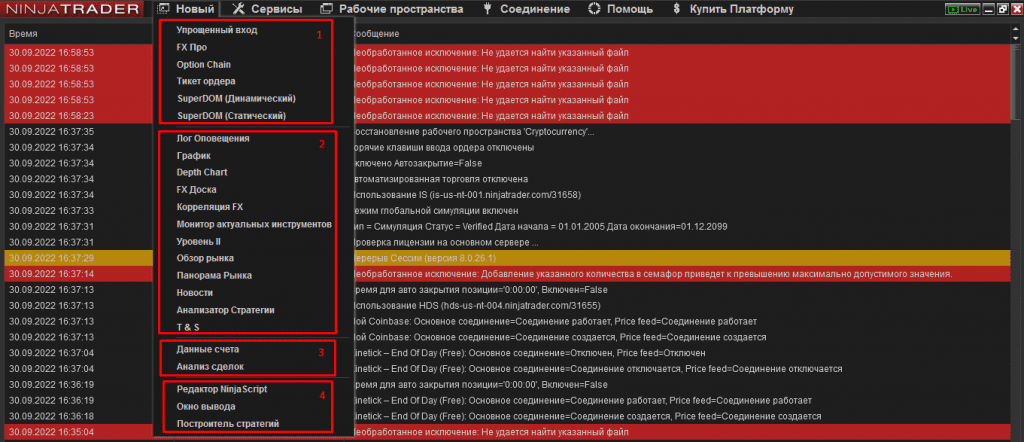Select orange row 30.09.2022 16:37:29

[x=507, y=259]
